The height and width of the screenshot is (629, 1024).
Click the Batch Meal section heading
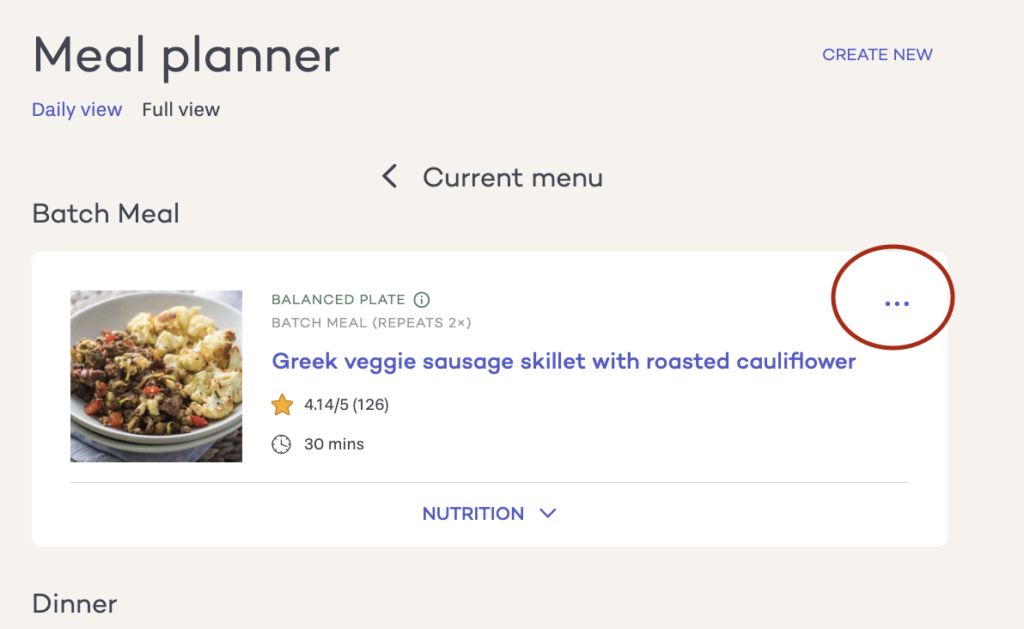tap(106, 213)
